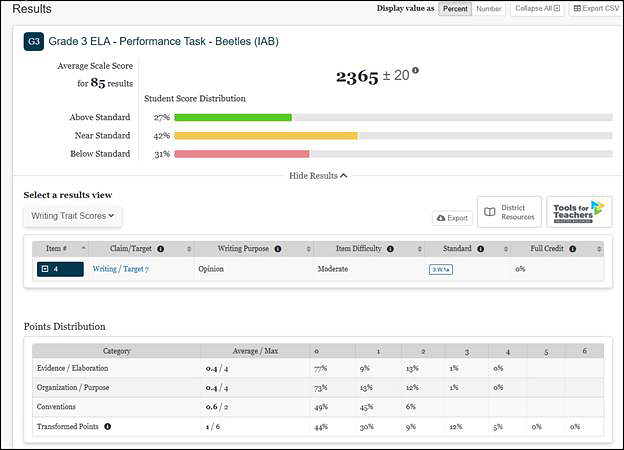Click the Moderate difficulty cell

333,269
